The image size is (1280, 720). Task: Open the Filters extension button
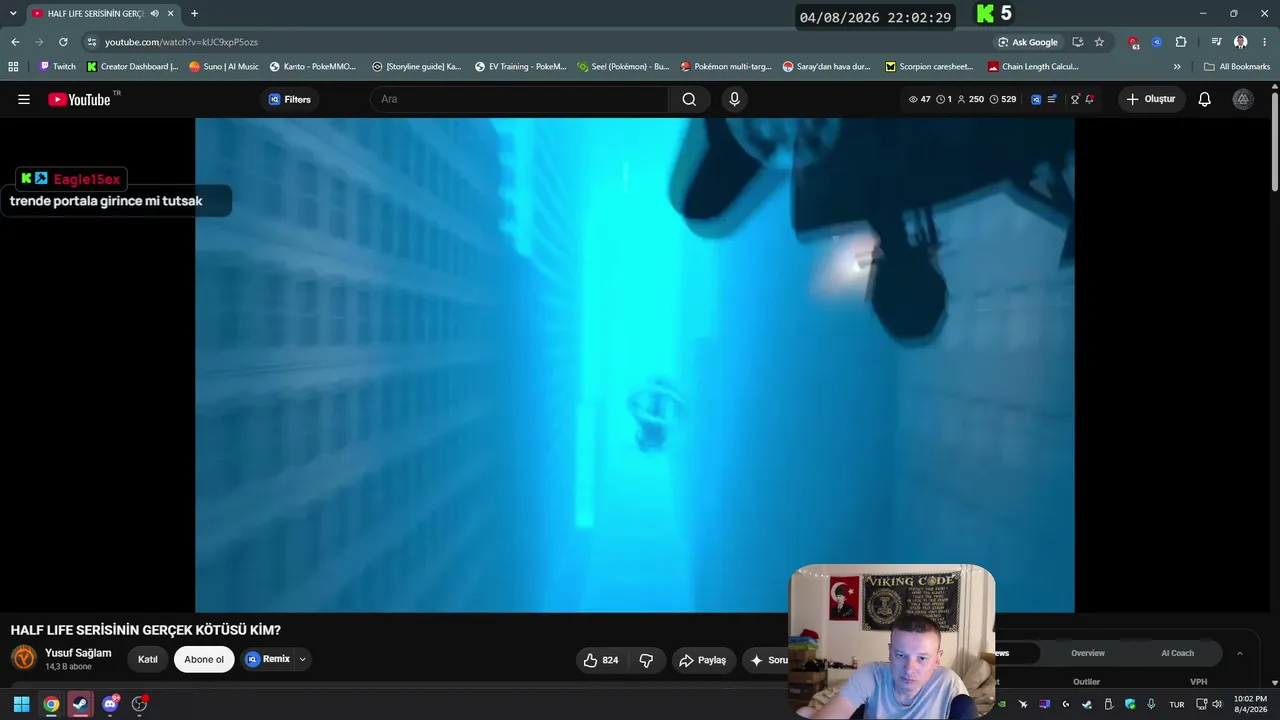(290, 99)
